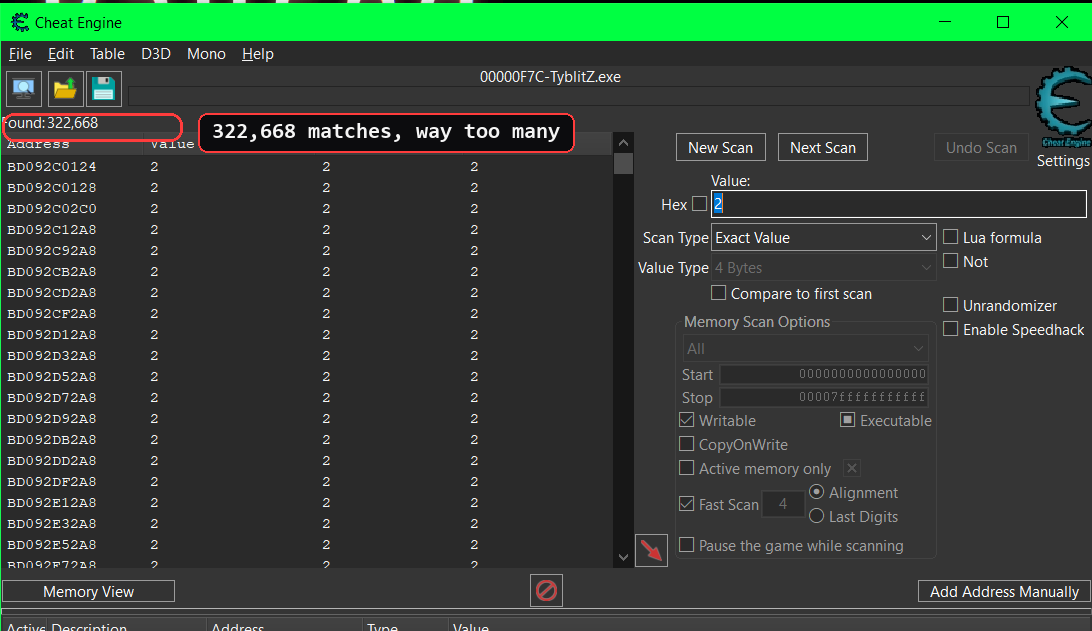Click the scan progress bar
The image size is (1092, 631).
(x=579, y=95)
